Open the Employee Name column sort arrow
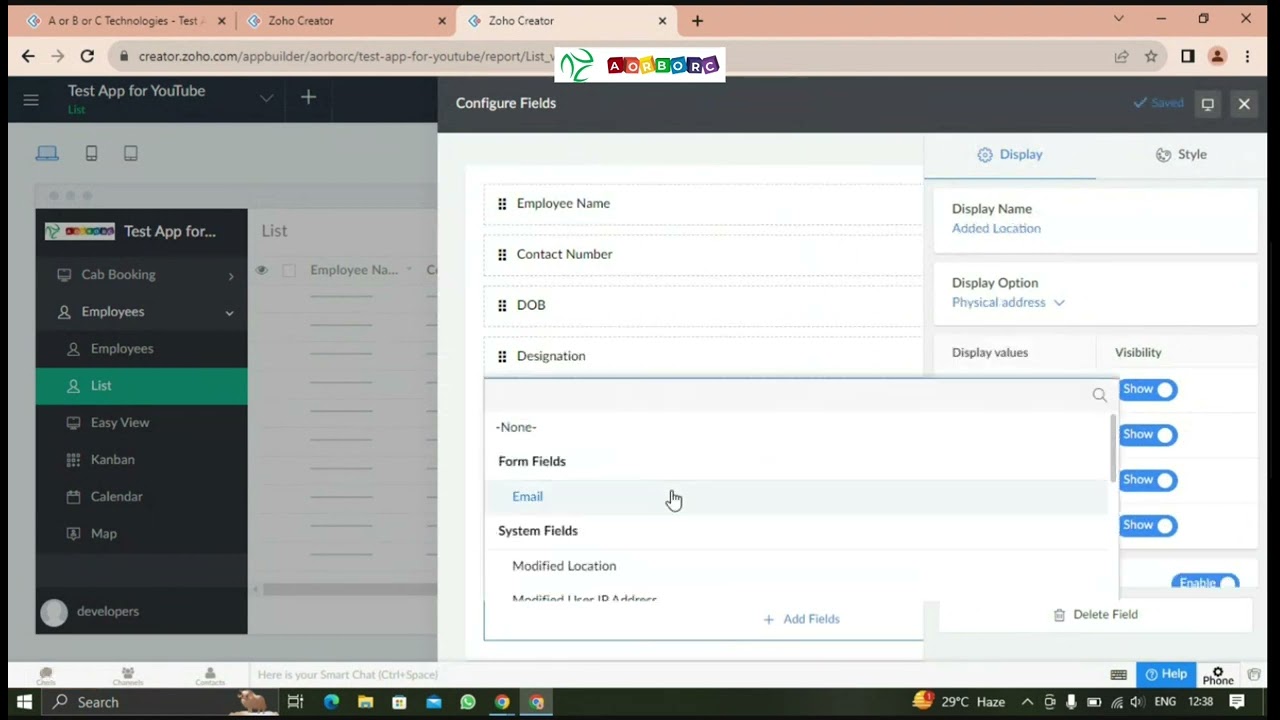 [x=409, y=270]
